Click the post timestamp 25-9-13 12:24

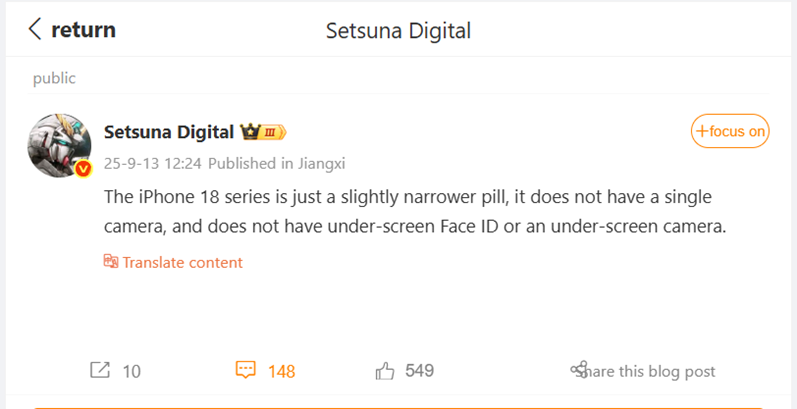coord(153,162)
